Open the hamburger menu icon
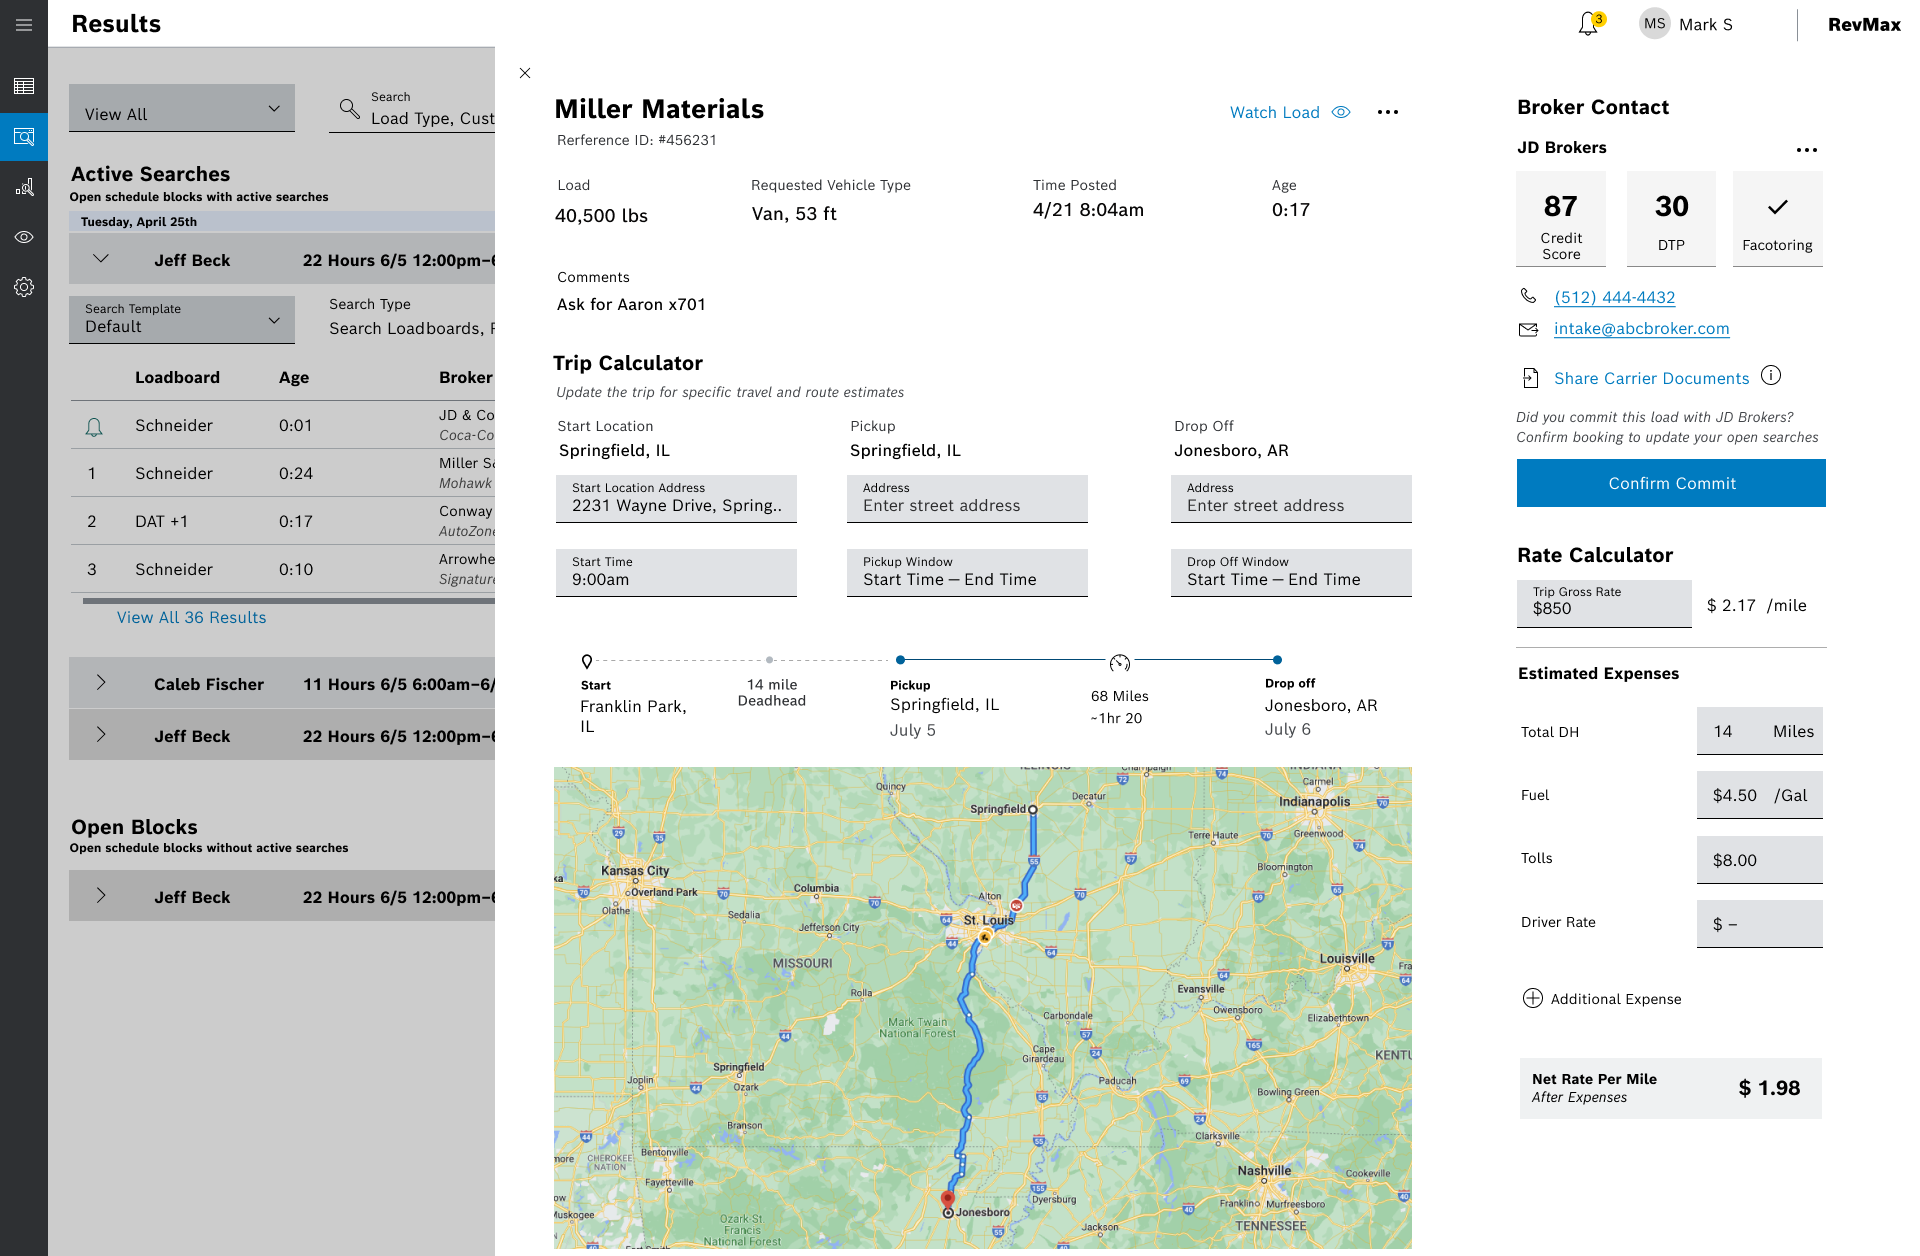1920x1256 pixels. point(24,25)
